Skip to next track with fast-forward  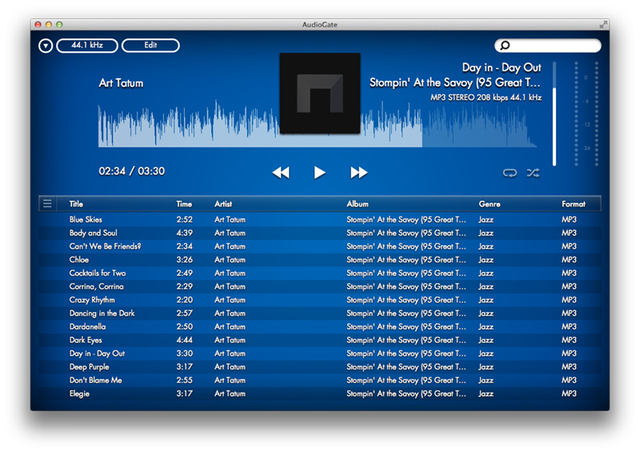[359, 173]
